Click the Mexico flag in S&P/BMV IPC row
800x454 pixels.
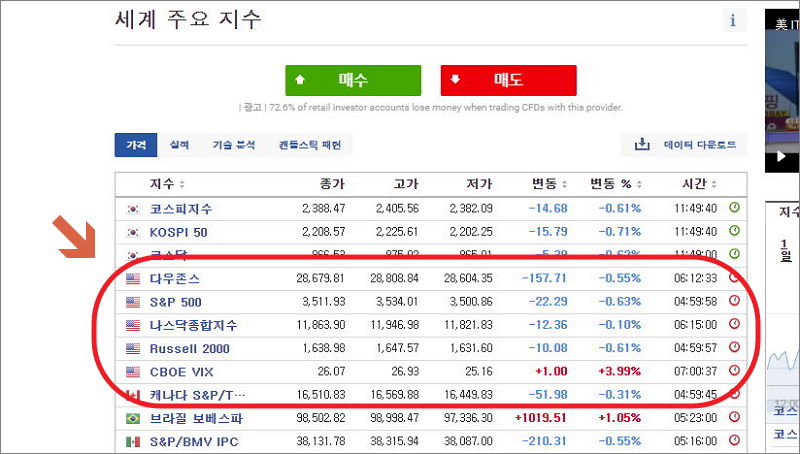click(x=133, y=442)
